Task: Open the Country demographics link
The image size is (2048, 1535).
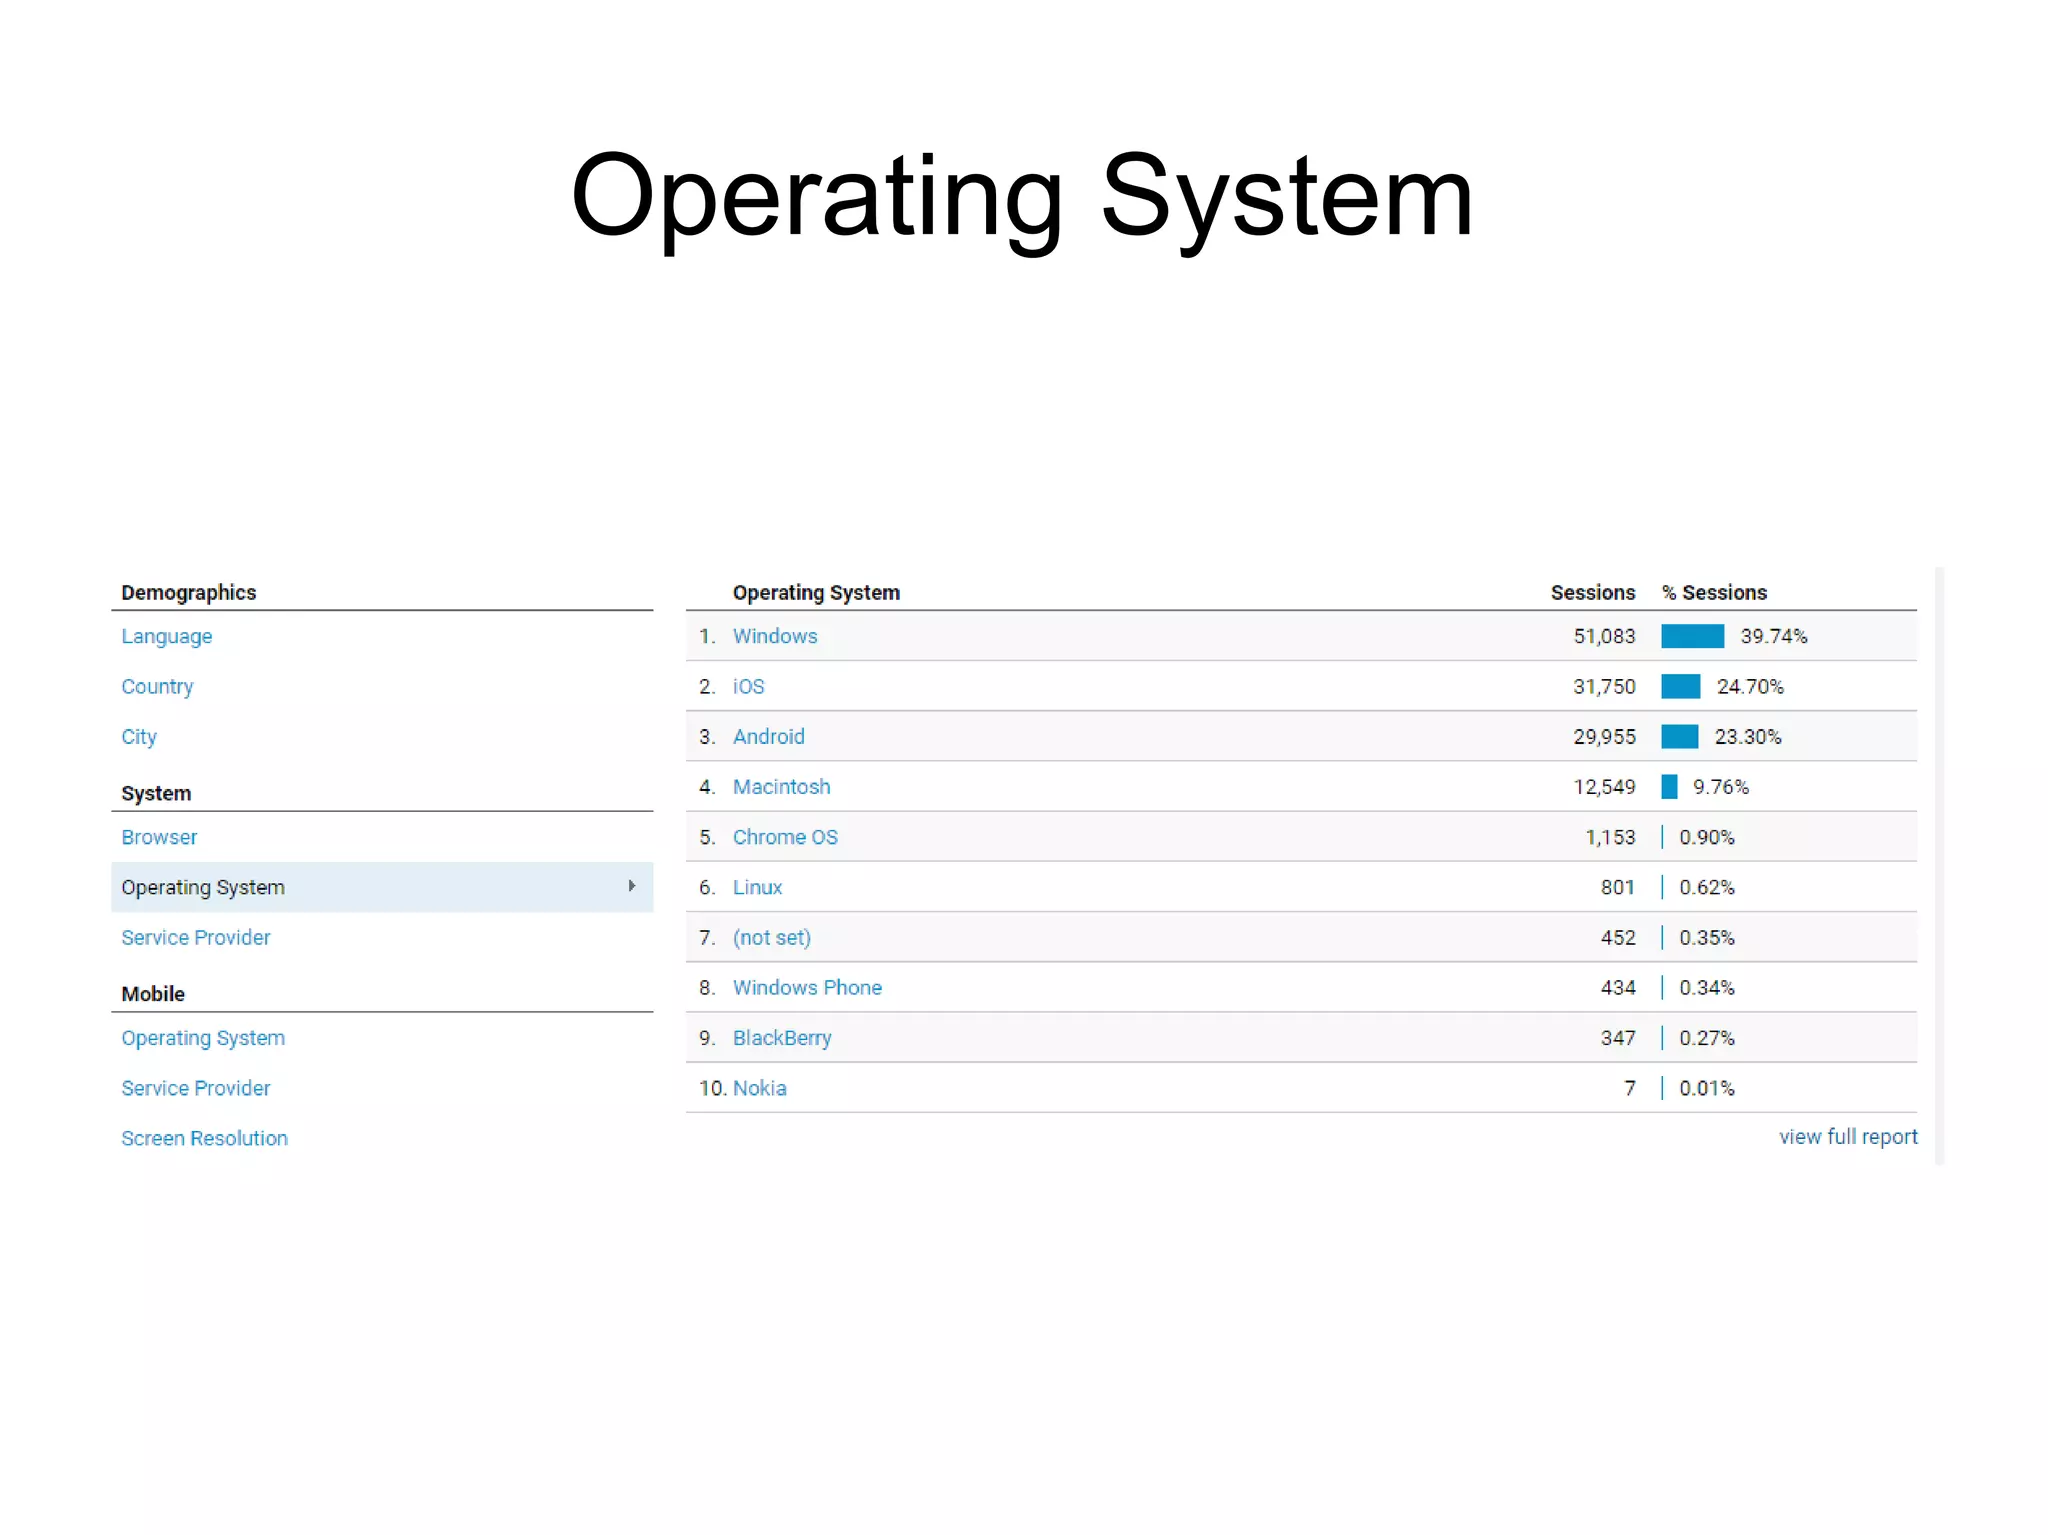Action: (x=157, y=687)
